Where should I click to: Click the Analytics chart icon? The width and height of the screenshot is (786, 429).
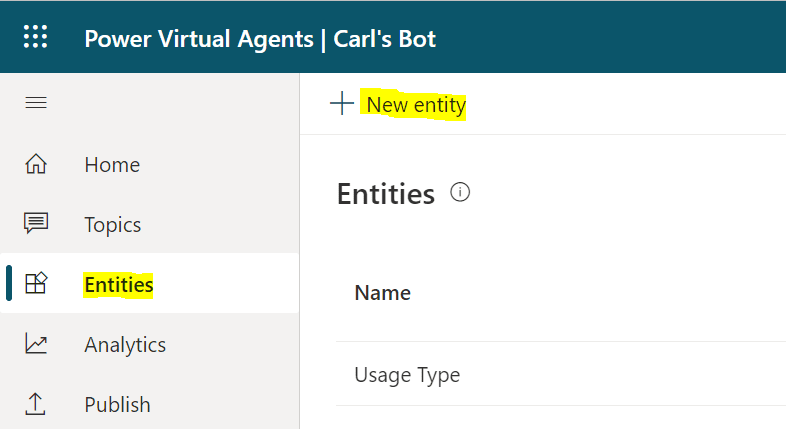coord(36,344)
